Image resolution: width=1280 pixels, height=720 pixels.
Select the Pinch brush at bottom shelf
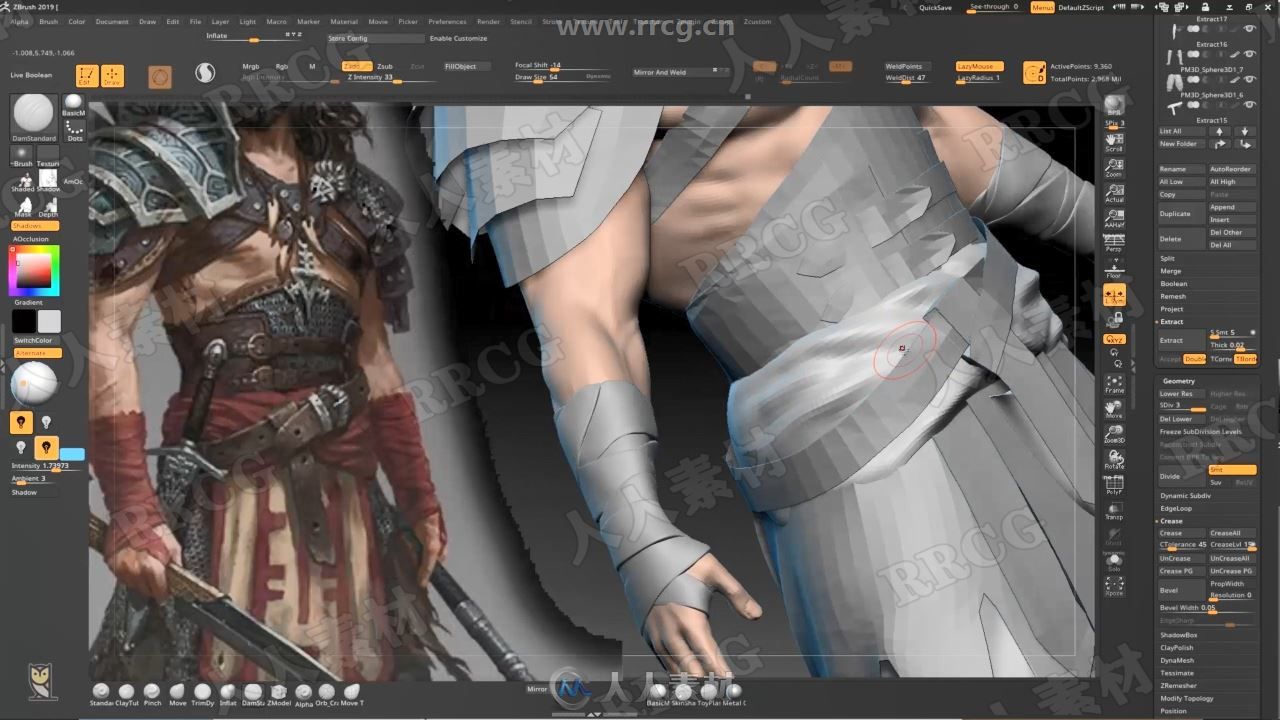click(x=152, y=694)
